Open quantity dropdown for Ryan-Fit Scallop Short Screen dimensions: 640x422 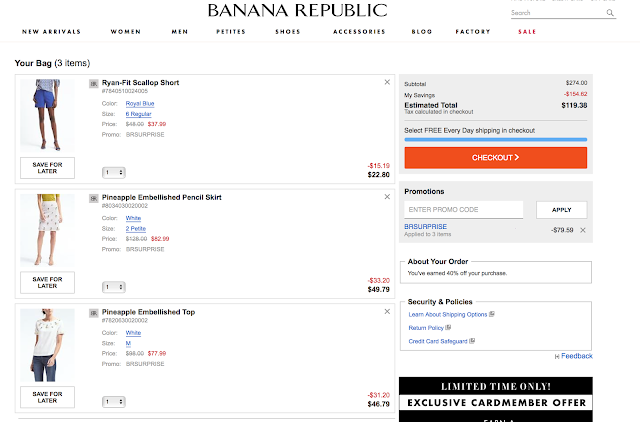coord(113,172)
